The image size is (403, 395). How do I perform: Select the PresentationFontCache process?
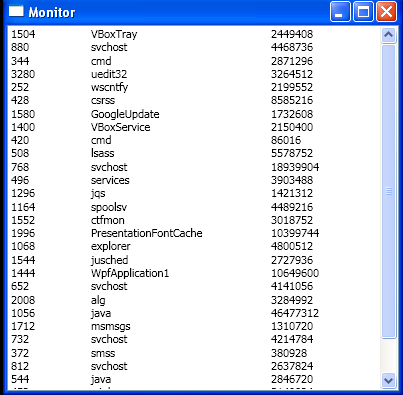[x=195, y=233]
